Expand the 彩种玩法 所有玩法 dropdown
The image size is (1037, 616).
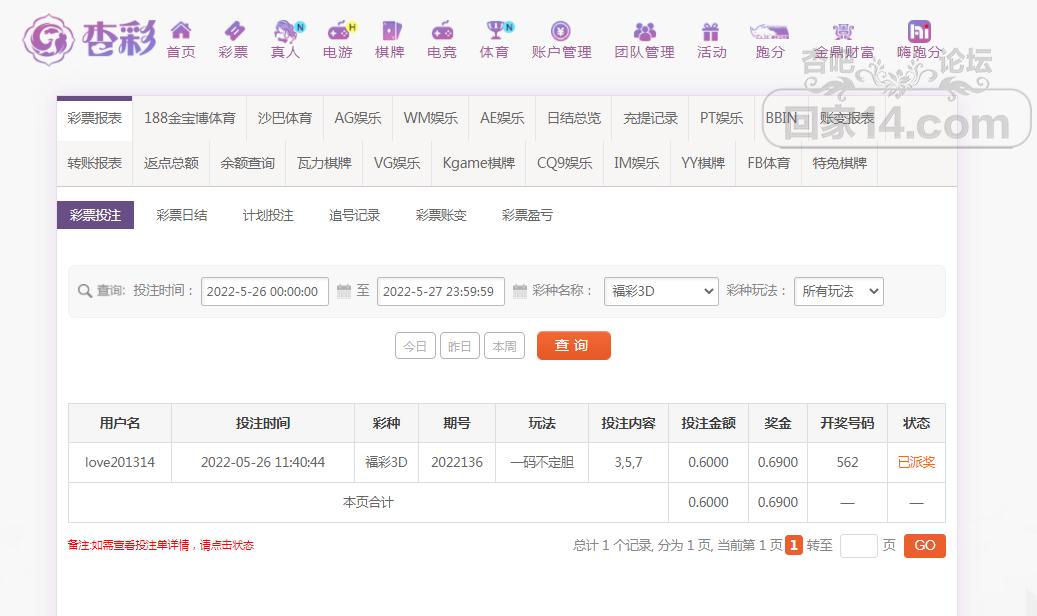[838, 291]
